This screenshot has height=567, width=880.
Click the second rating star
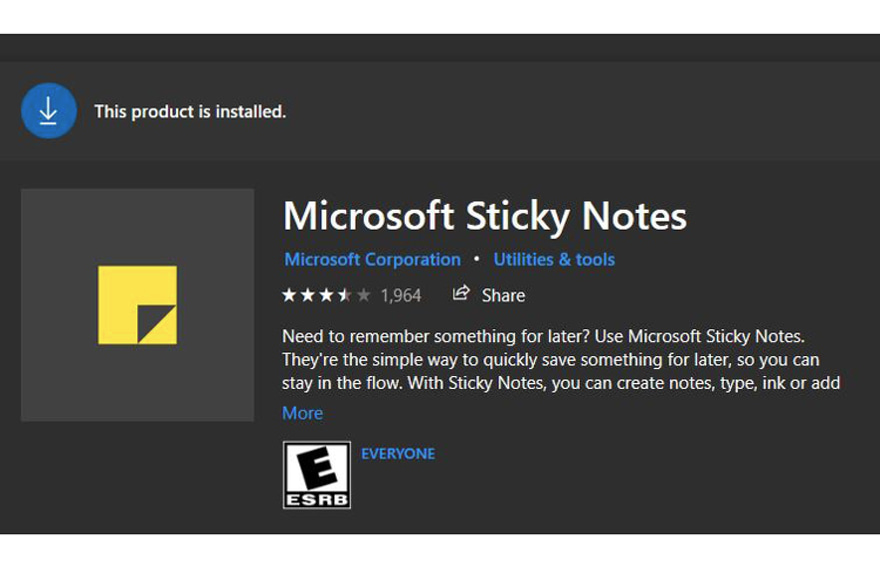308,295
